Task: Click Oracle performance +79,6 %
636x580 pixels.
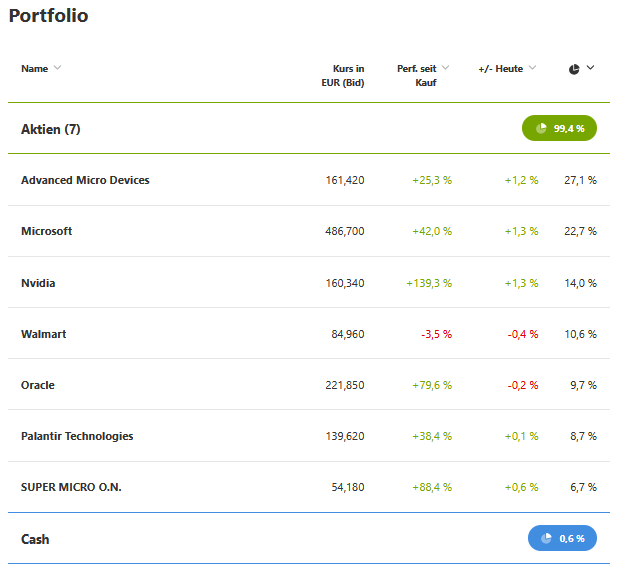Action: click(x=432, y=385)
